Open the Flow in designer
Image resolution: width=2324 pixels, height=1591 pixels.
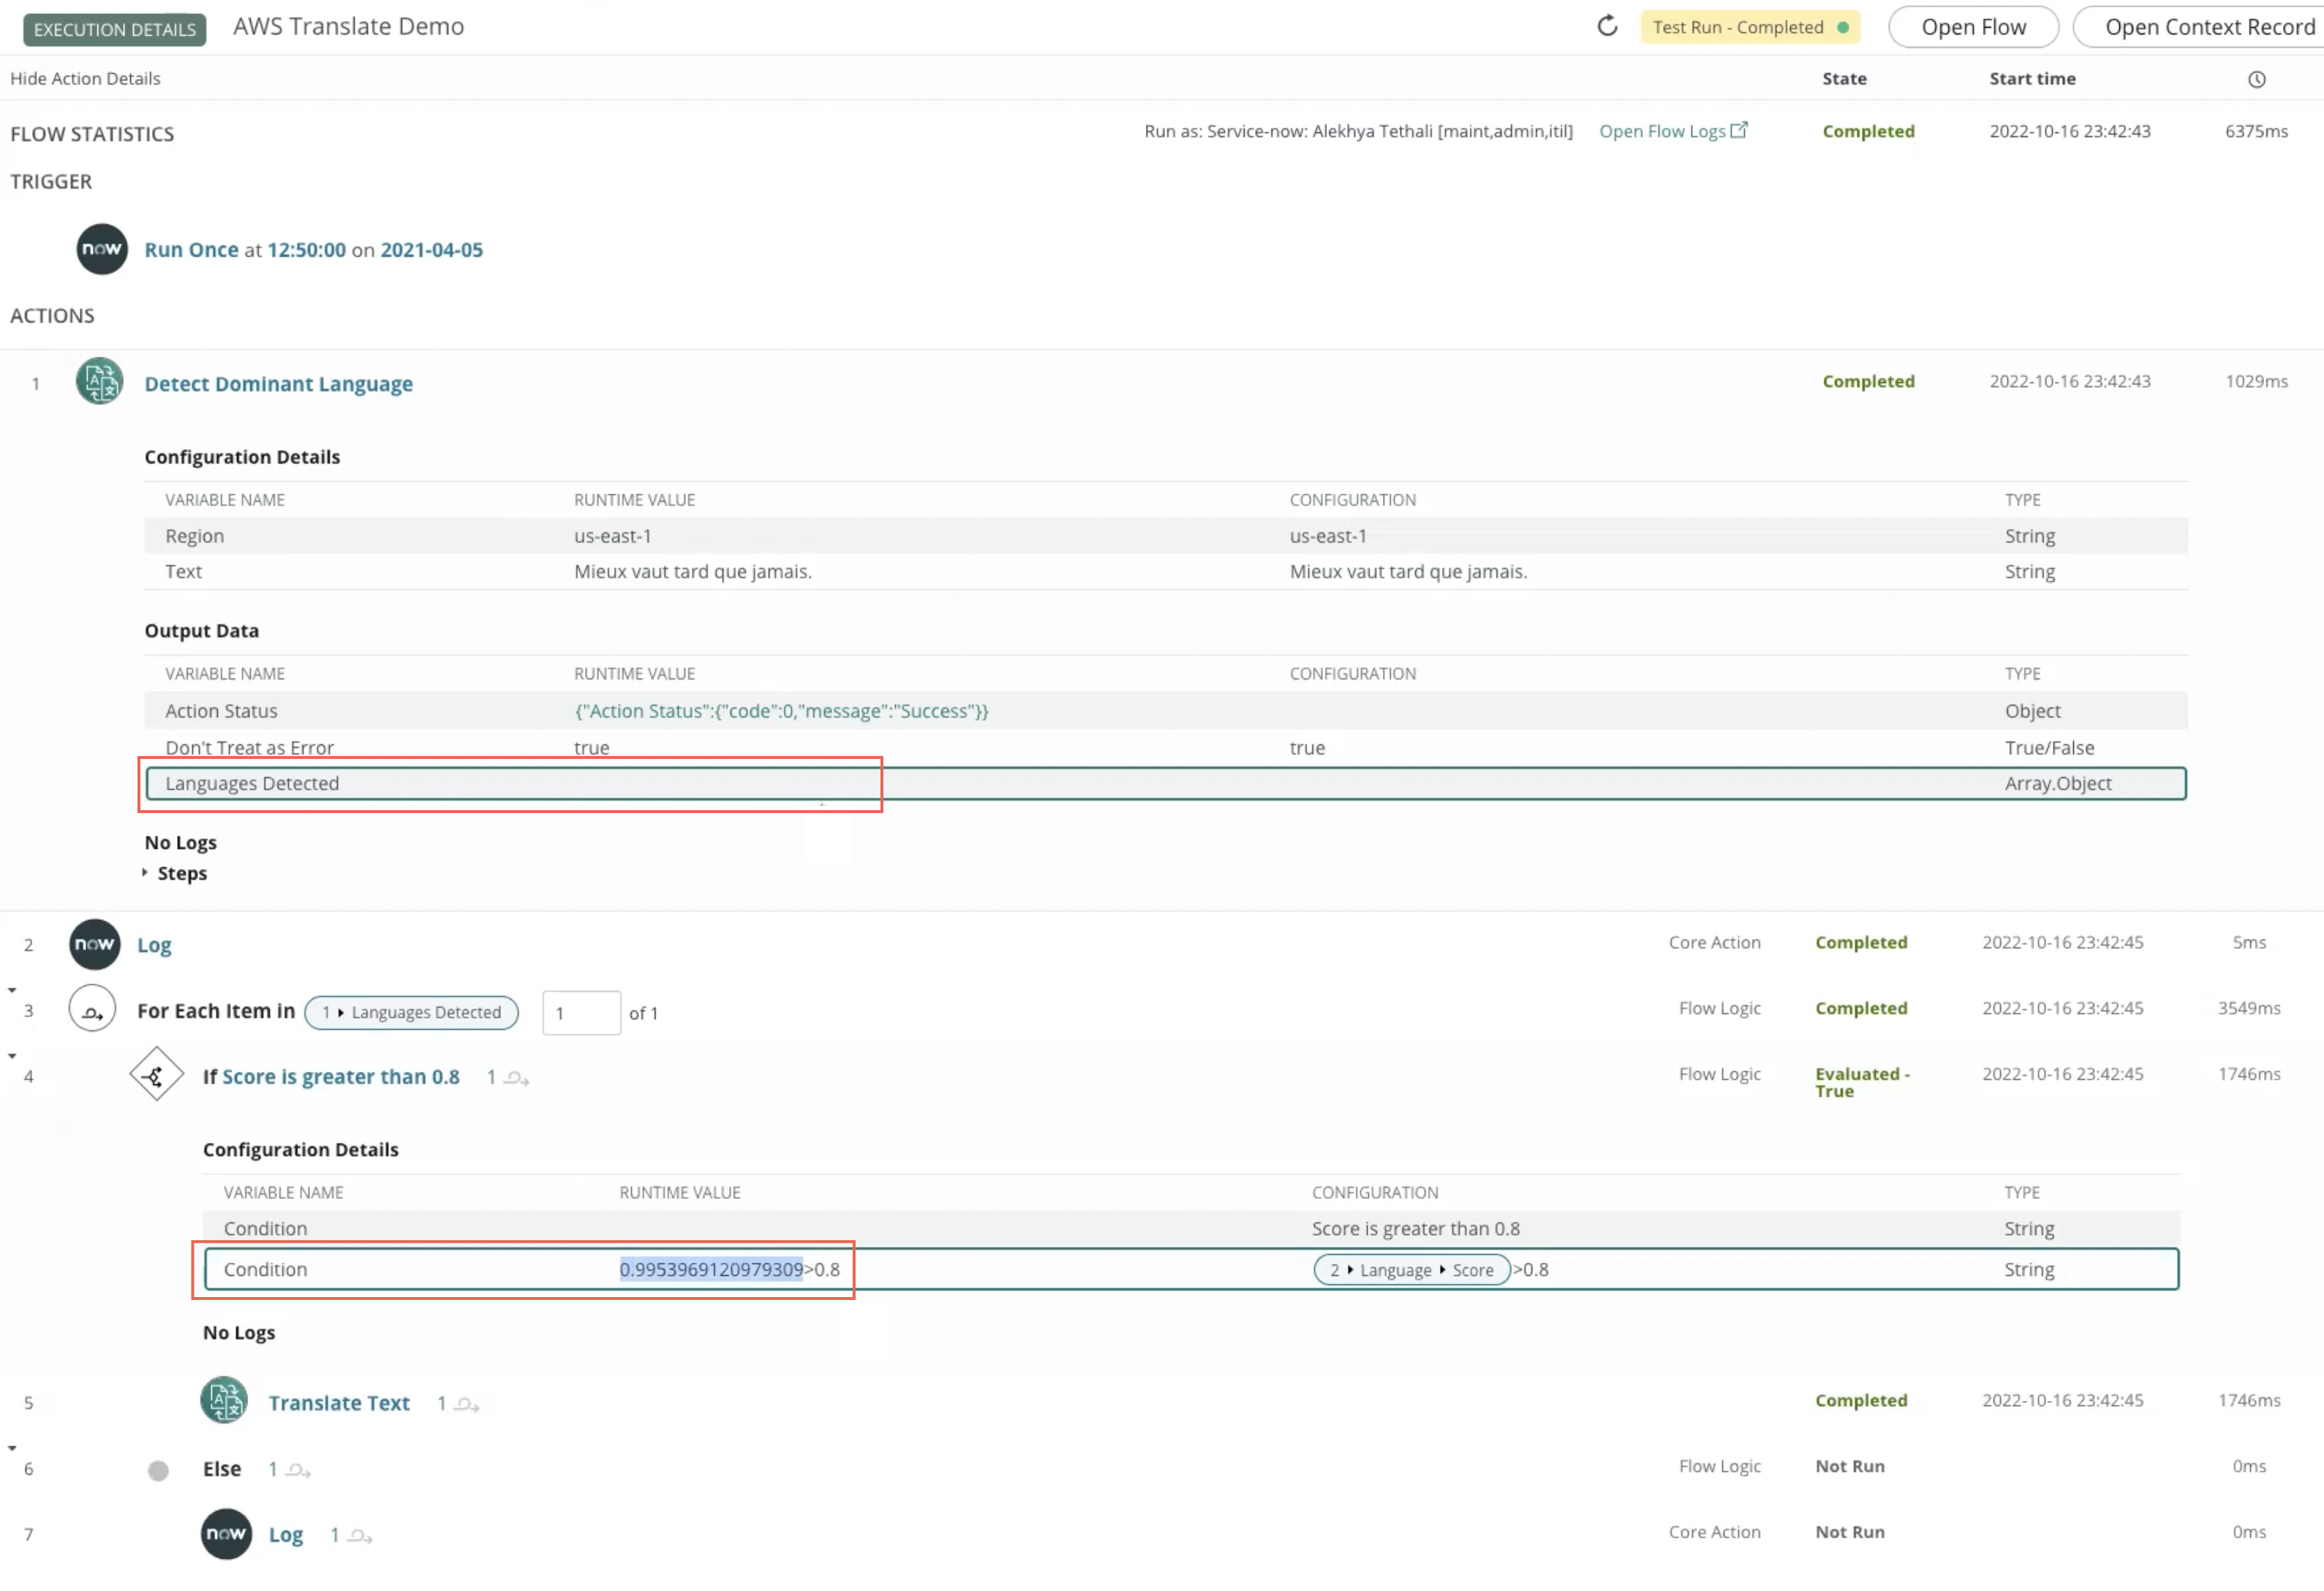click(x=1973, y=27)
